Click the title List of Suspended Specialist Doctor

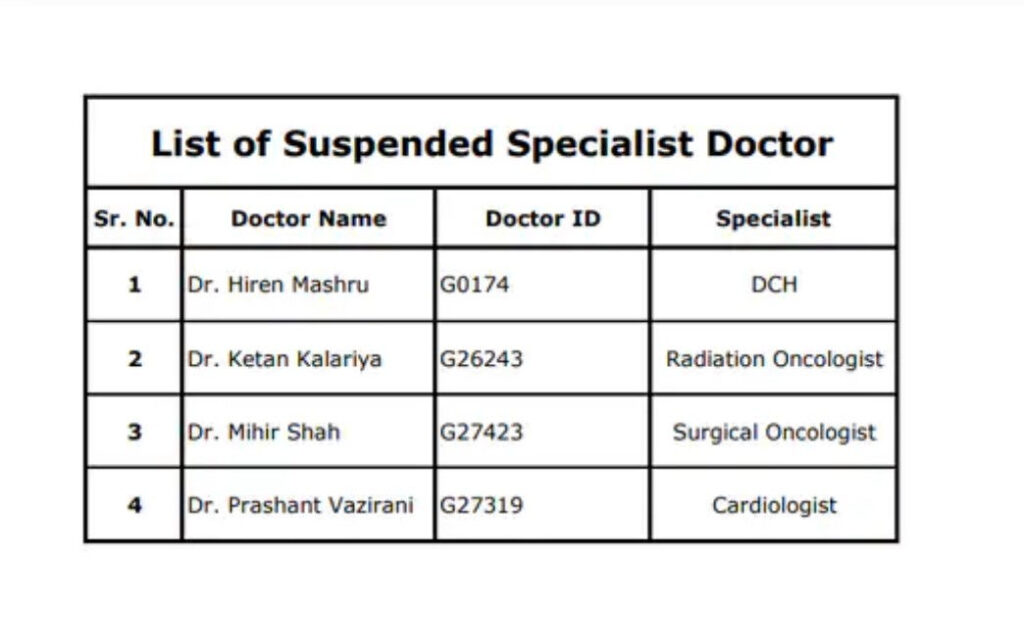(x=492, y=144)
